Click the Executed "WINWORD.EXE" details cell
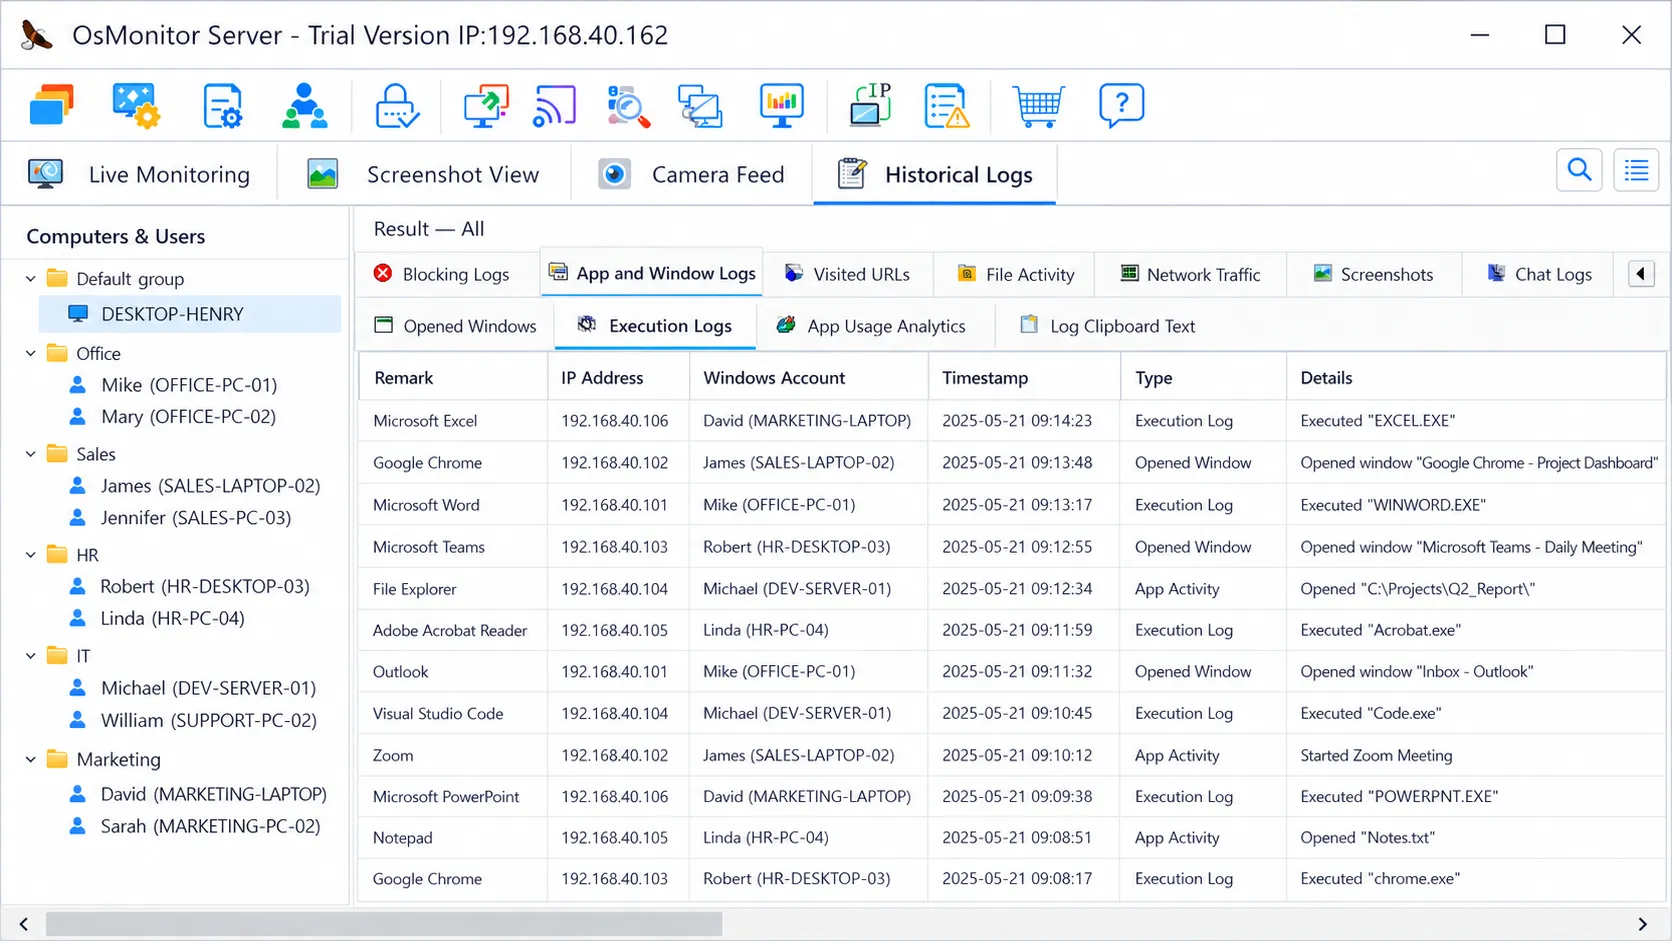Viewport: 1672px width, 941px height. (1476, 505)
